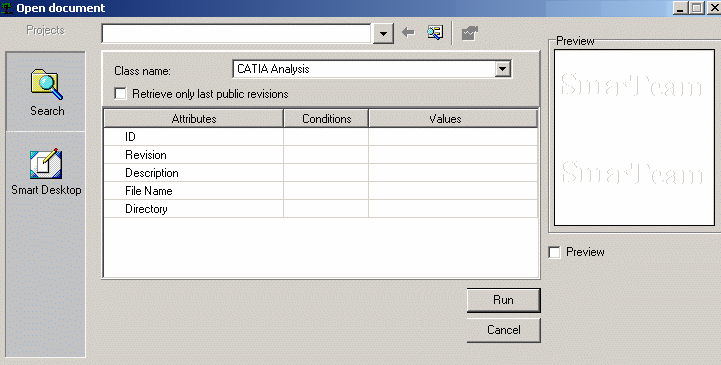Click the search options toolbar icon

pyautogui.click(x=435, y=32)
